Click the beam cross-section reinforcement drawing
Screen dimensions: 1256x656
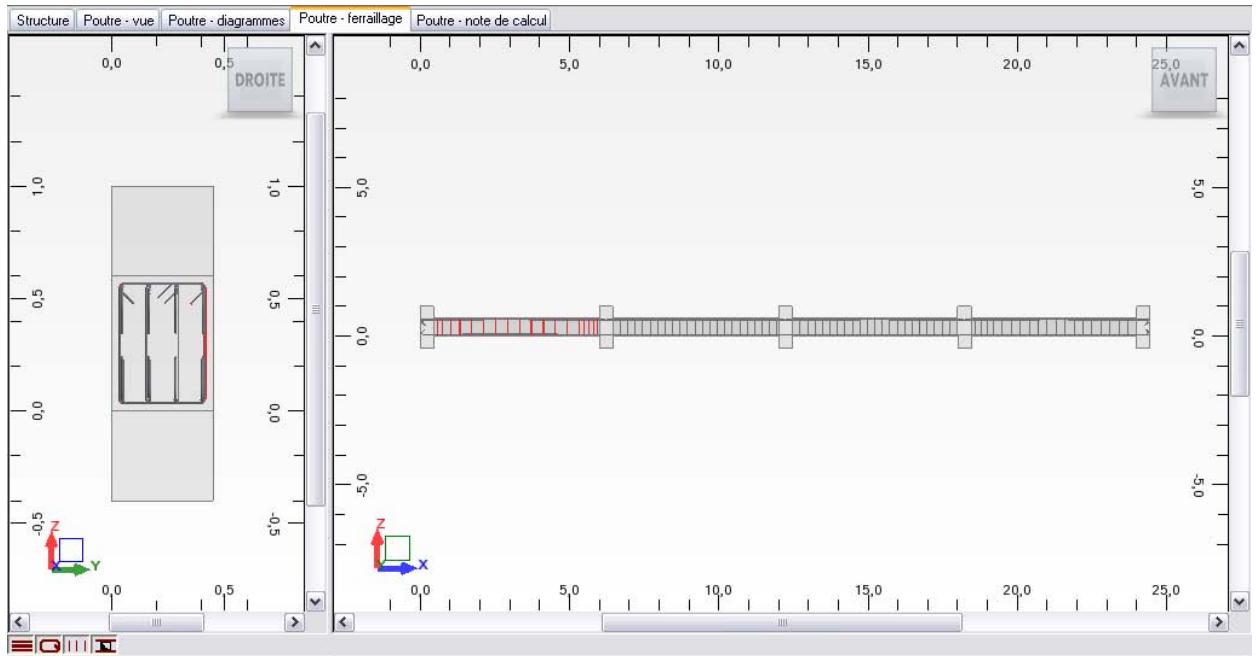coord(163,343)
